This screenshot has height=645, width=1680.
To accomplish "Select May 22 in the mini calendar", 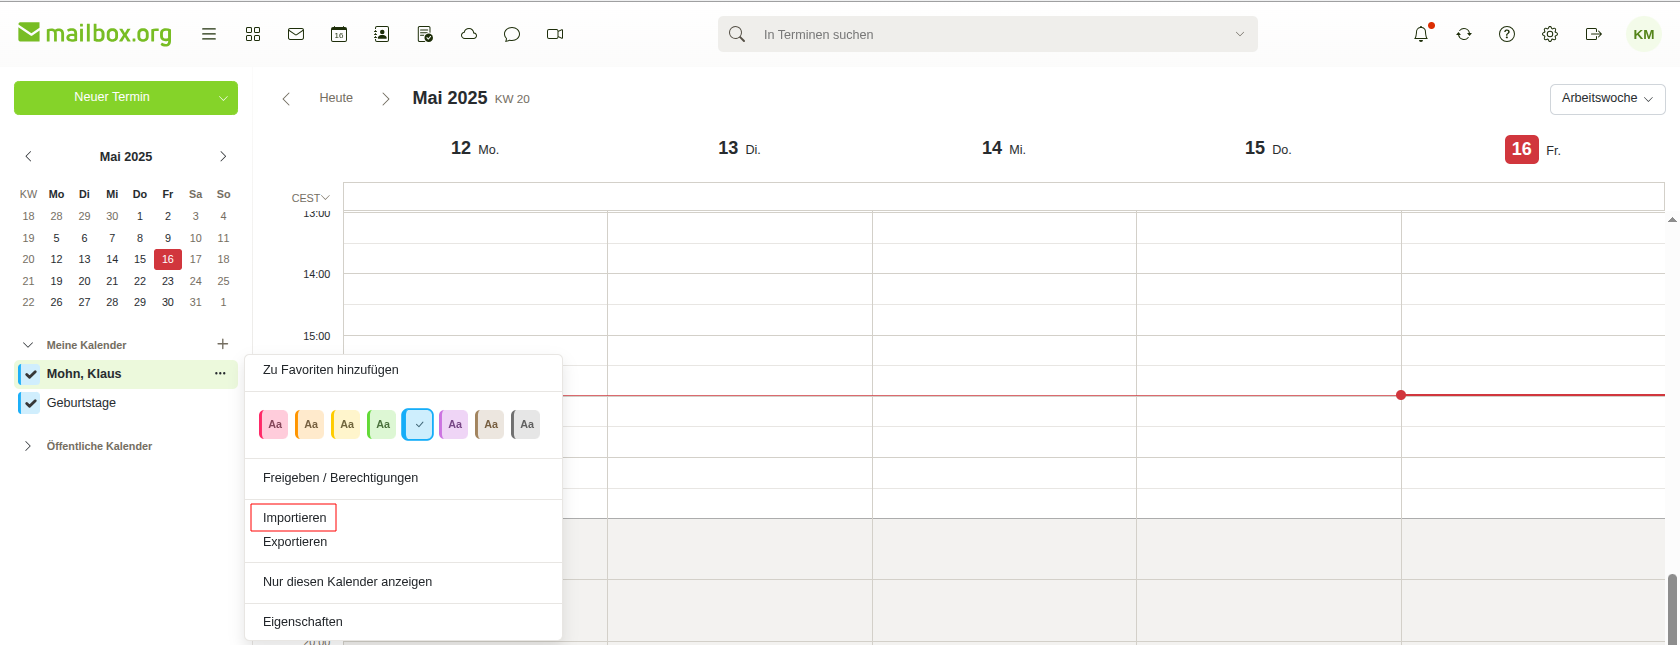I will [x=140, y=281].
